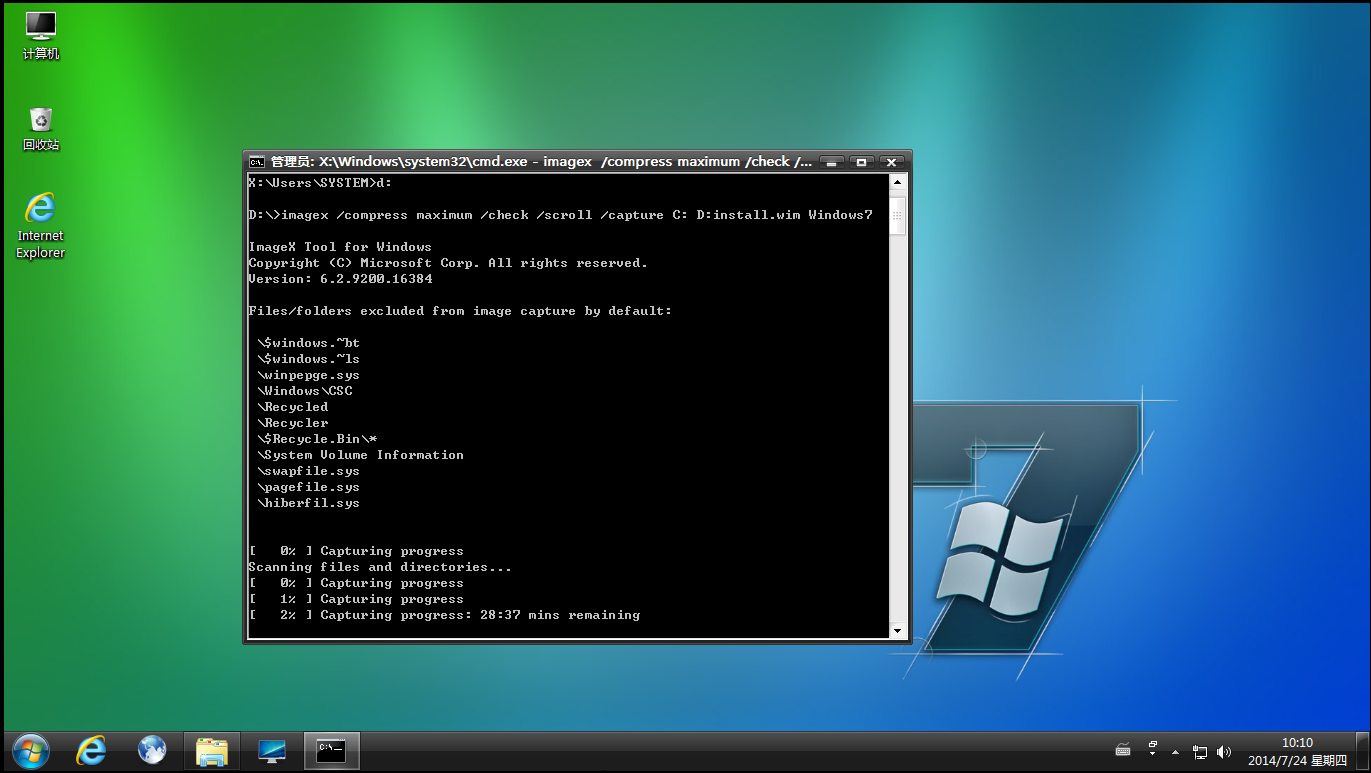Click the '[ 1% ] Capturing progress' line
The width and height of the screenshot is (1371, 773).
coord(356,599)
